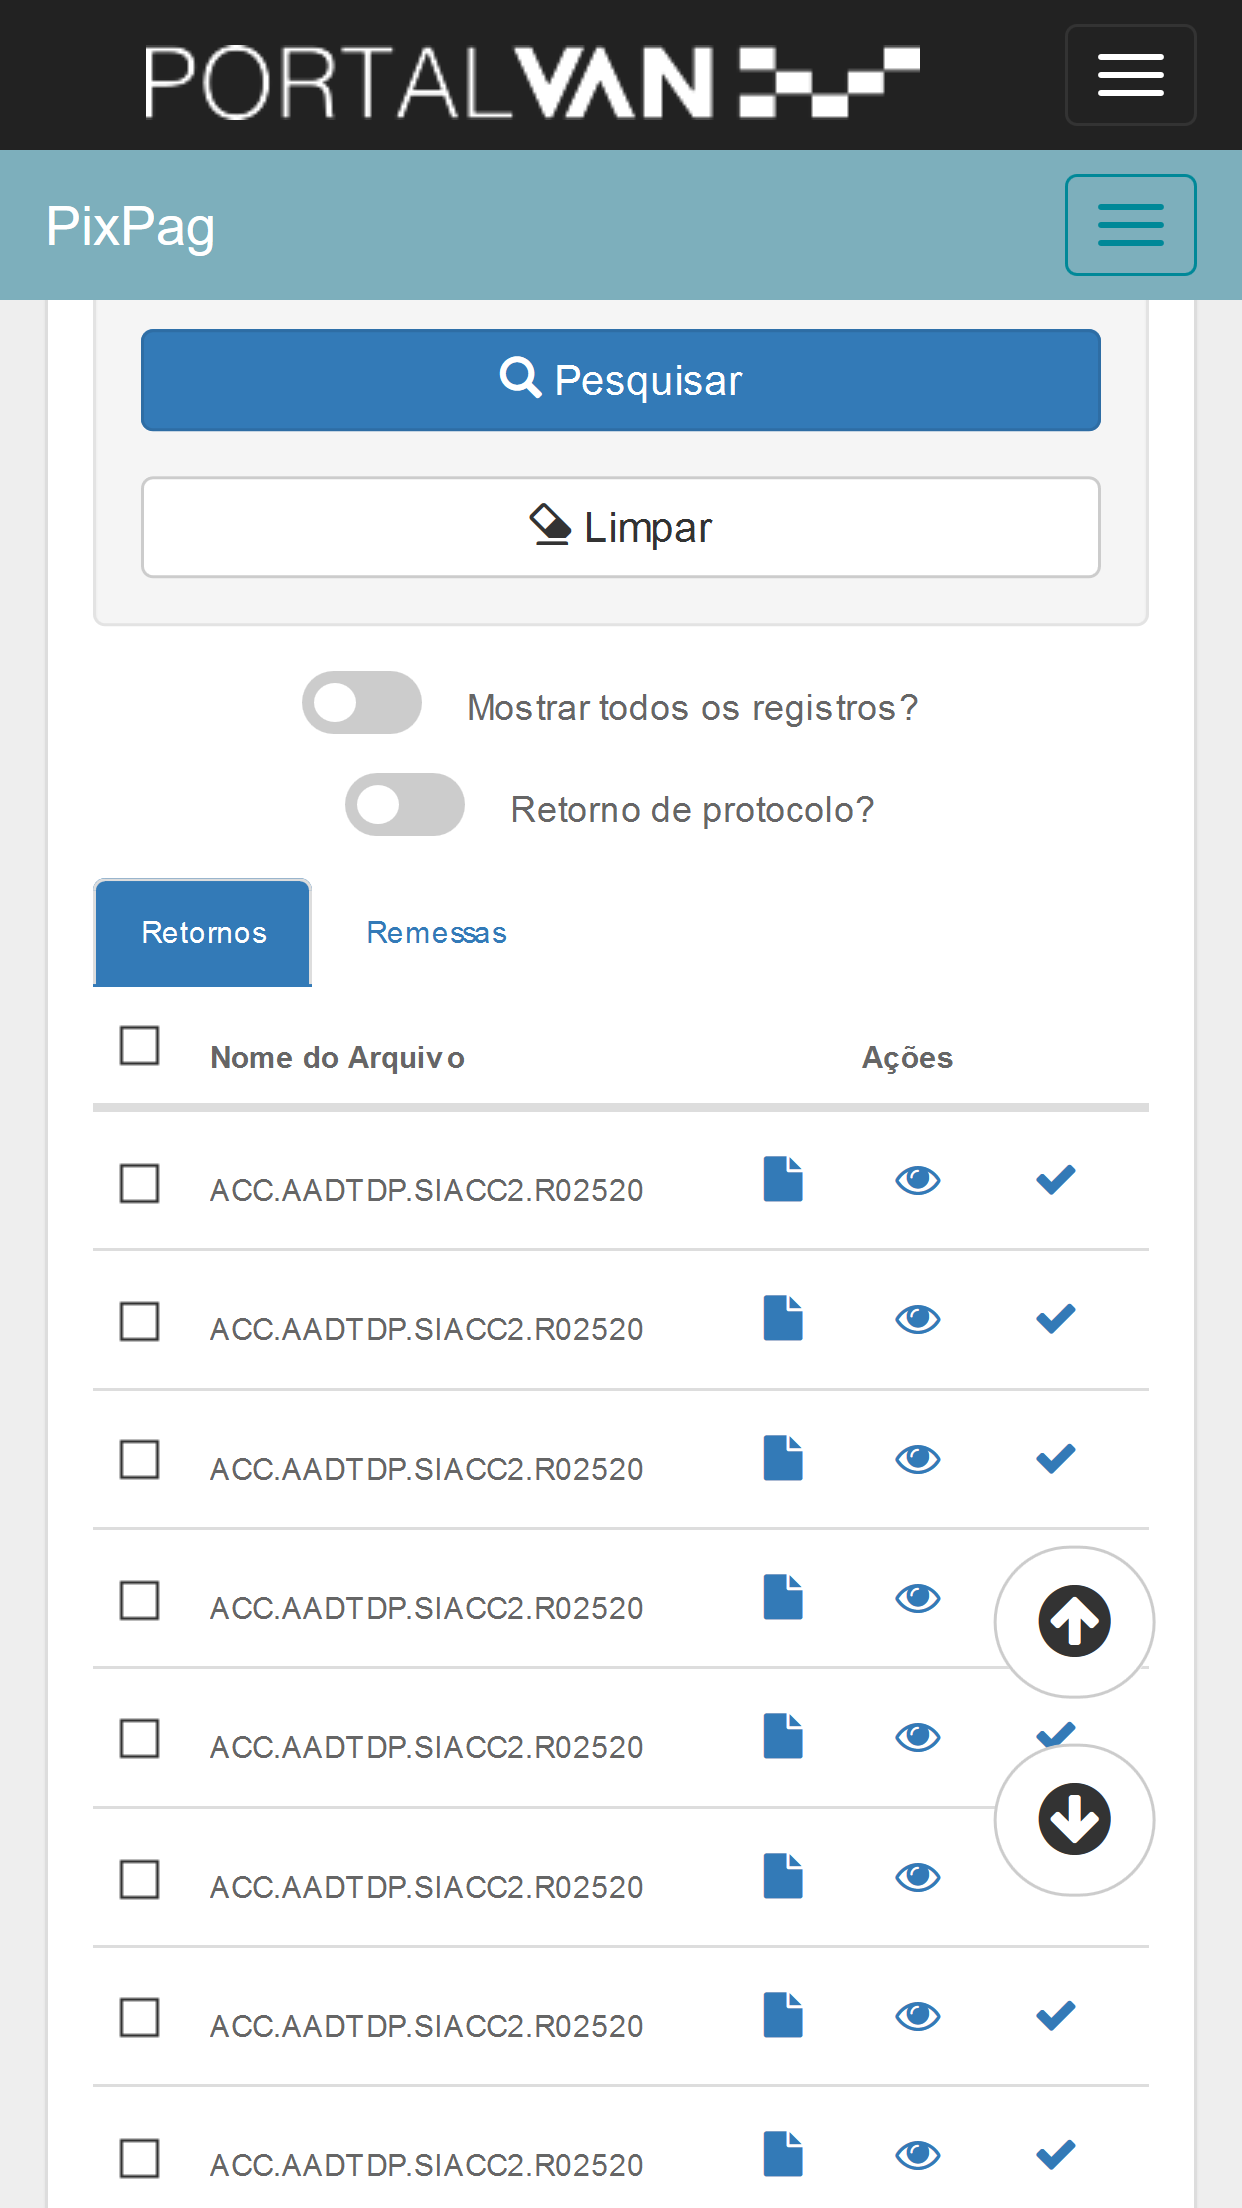This screenshot has width=1242, height=2208.
Task: View first file using eye icon
Action: 917,1180
